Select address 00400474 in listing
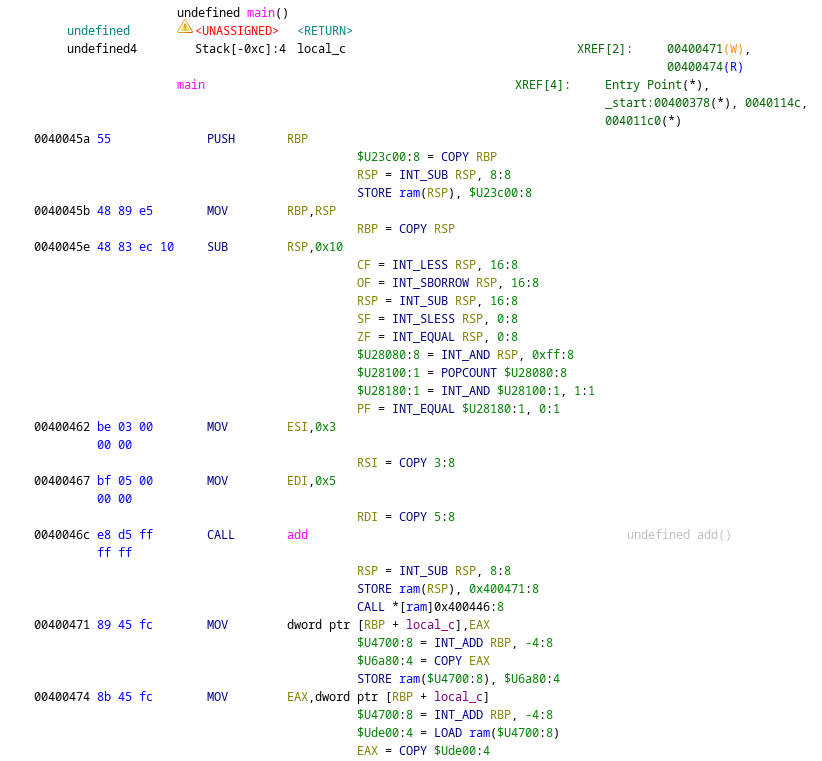The image size is (822, 761). (x=62, y=697)
